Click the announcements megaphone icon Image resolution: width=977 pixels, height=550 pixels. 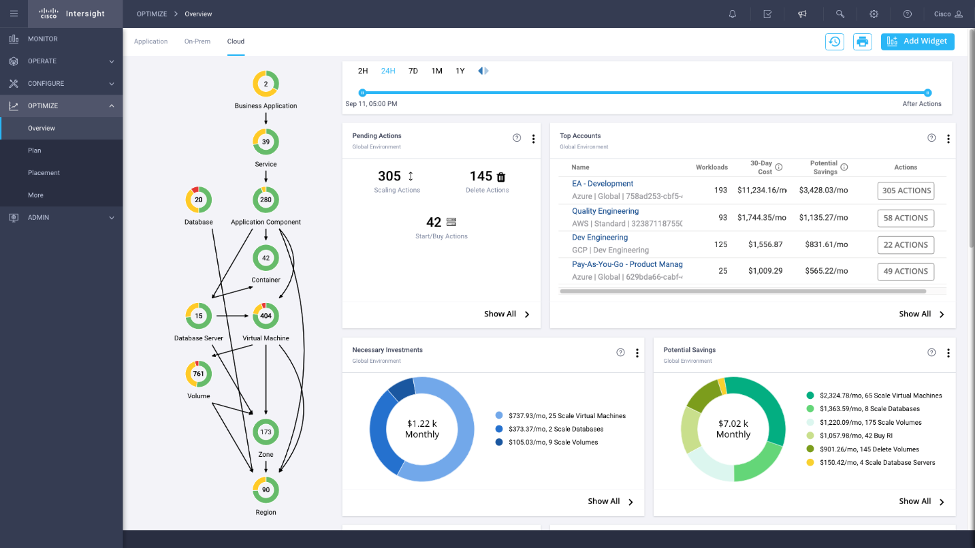802,14
